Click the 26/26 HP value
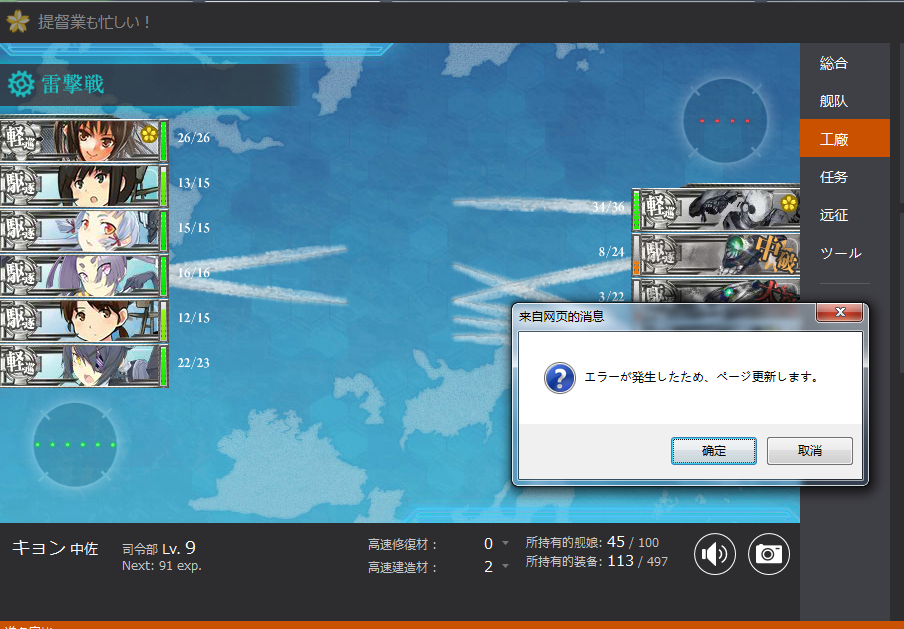This screenshot has height=629, width=904. pyautogui.click(x=194, y=138)
